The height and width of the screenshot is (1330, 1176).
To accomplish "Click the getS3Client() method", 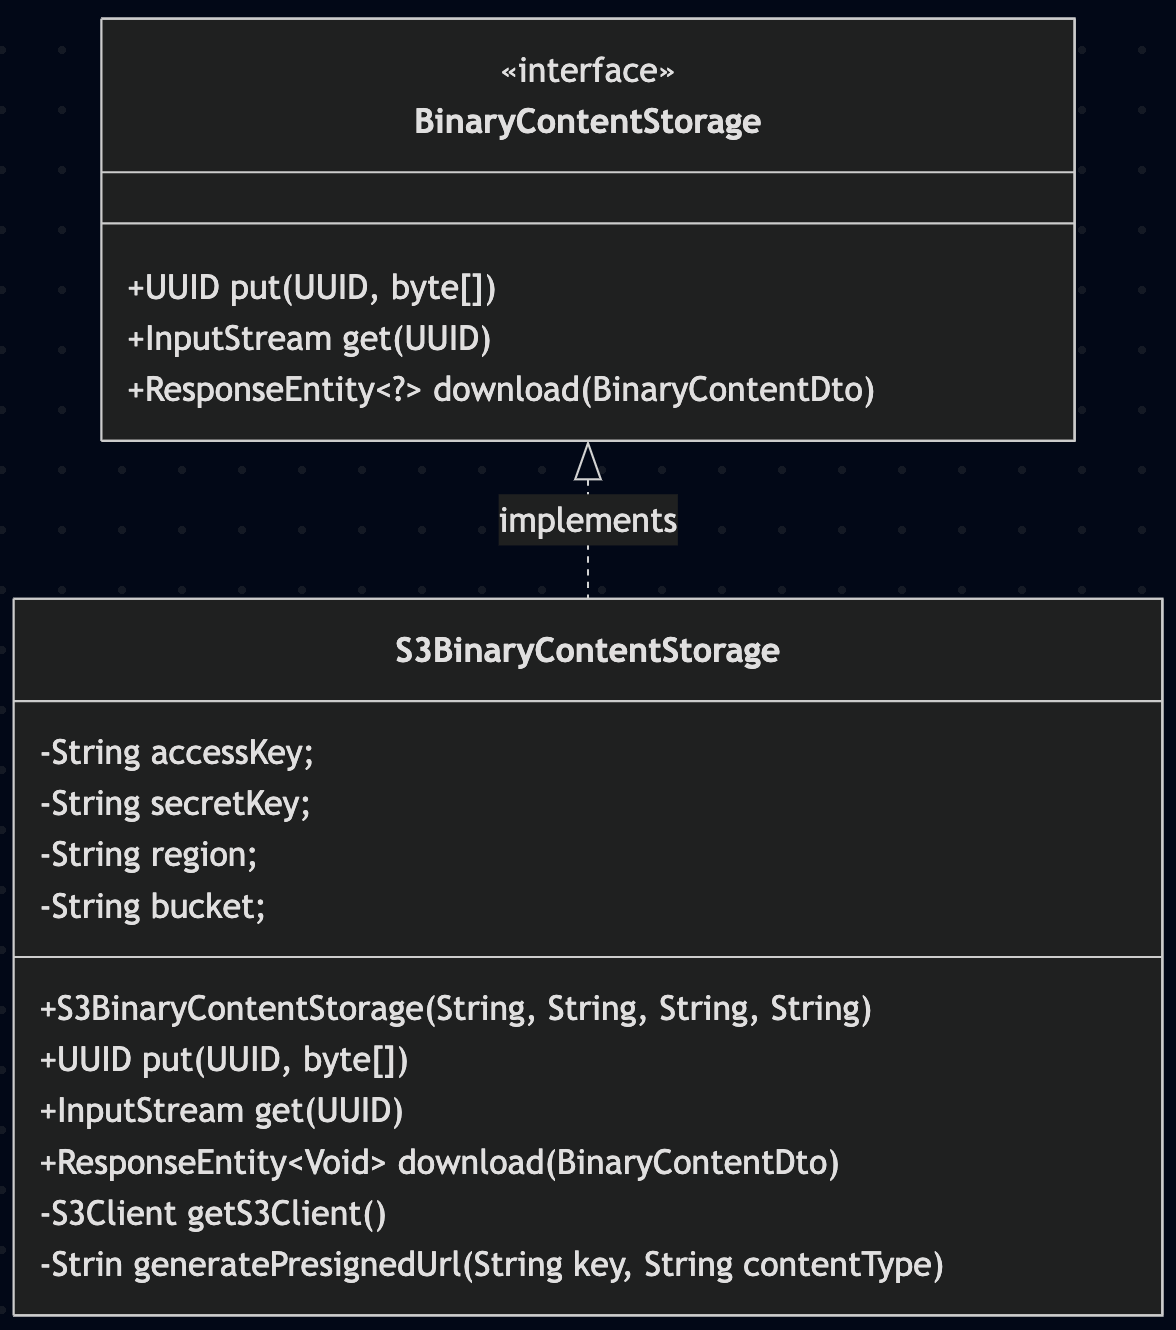I will click(213, 1214).
